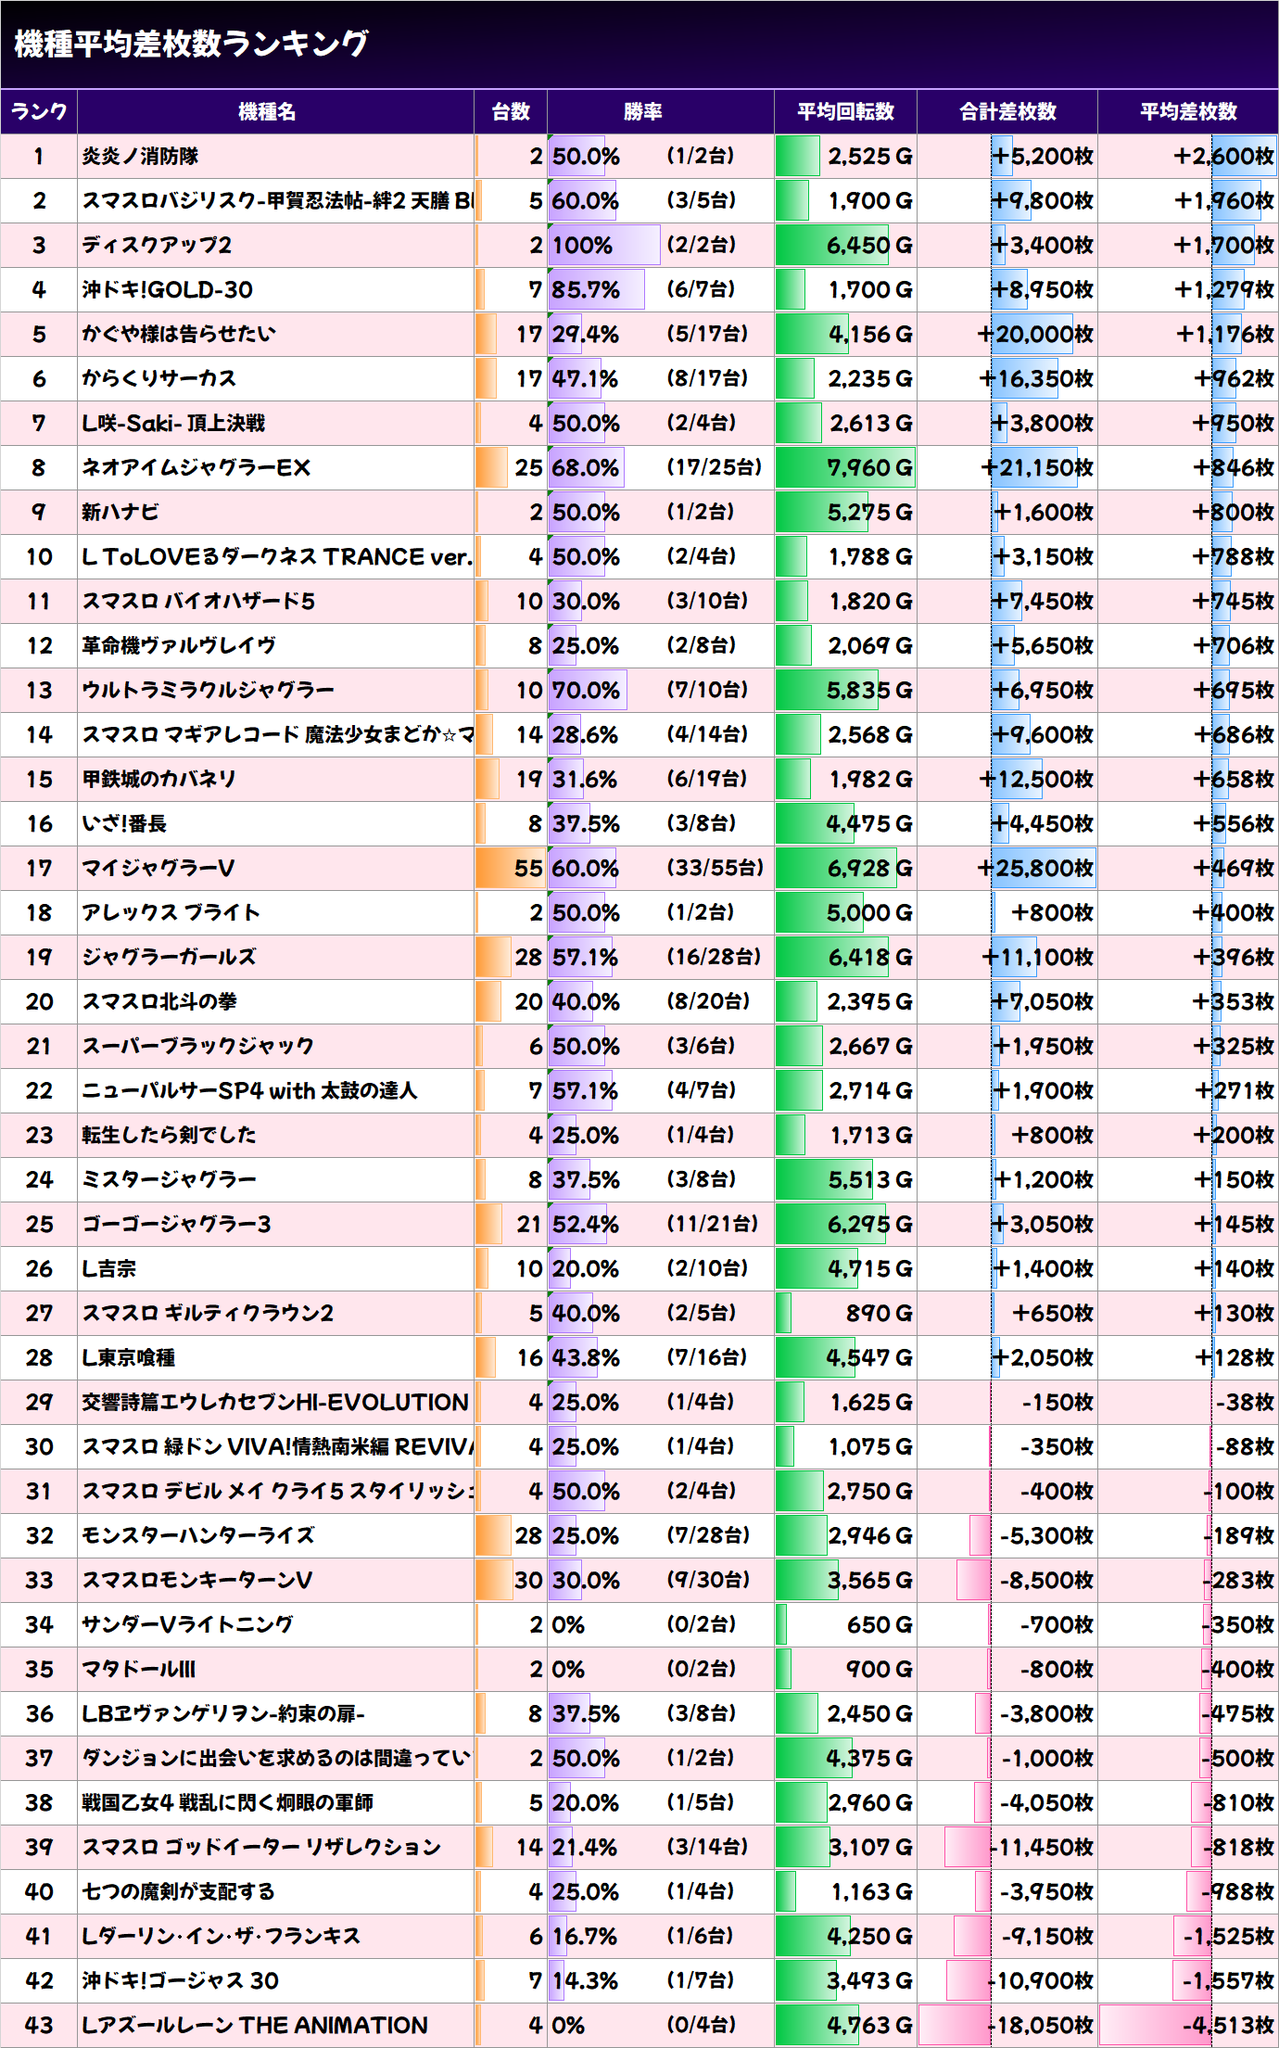This screenshot has height=2048, width=1279.
Task: Click average spins 7,960 G cell
Action: click(845, 468)
